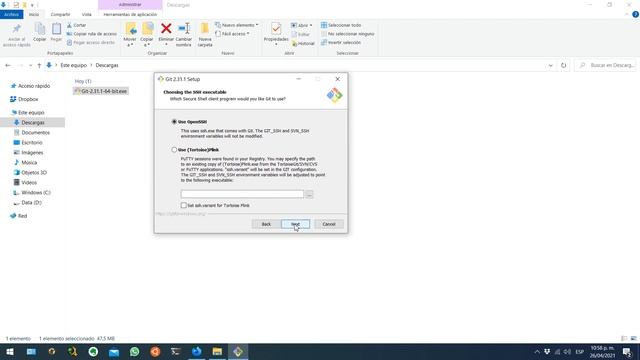Select Música in navigation pane
This screenshot has height=360, width=640.
click(x=29, y=162)
